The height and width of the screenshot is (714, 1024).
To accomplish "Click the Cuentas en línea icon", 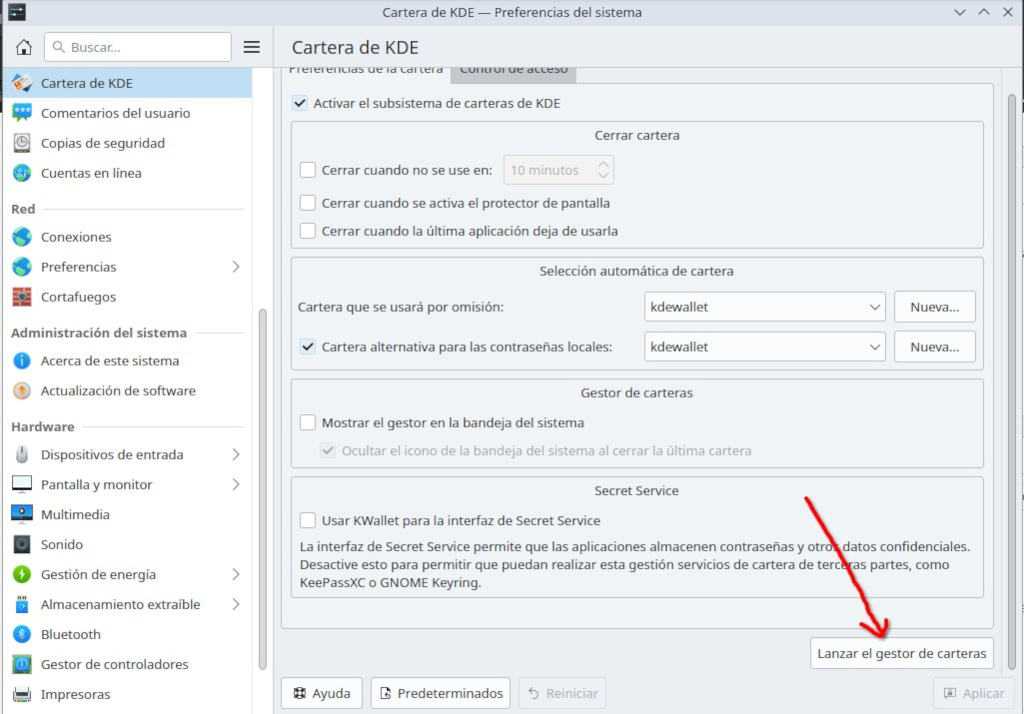I will (x=22, y=173).
